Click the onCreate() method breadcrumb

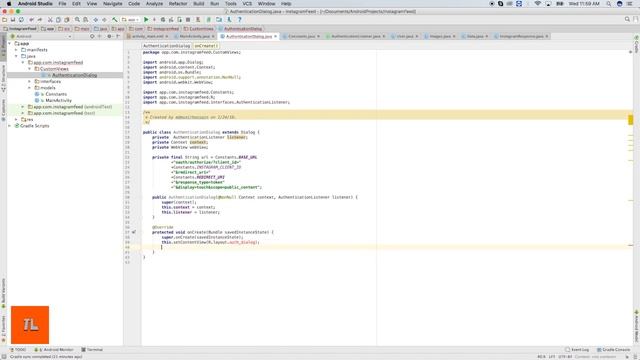(x=206, y=46)
